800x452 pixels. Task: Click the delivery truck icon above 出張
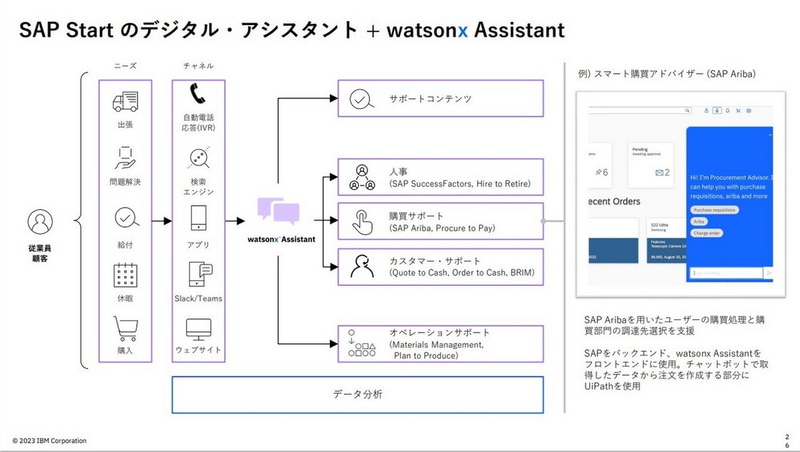click(125, 102)
